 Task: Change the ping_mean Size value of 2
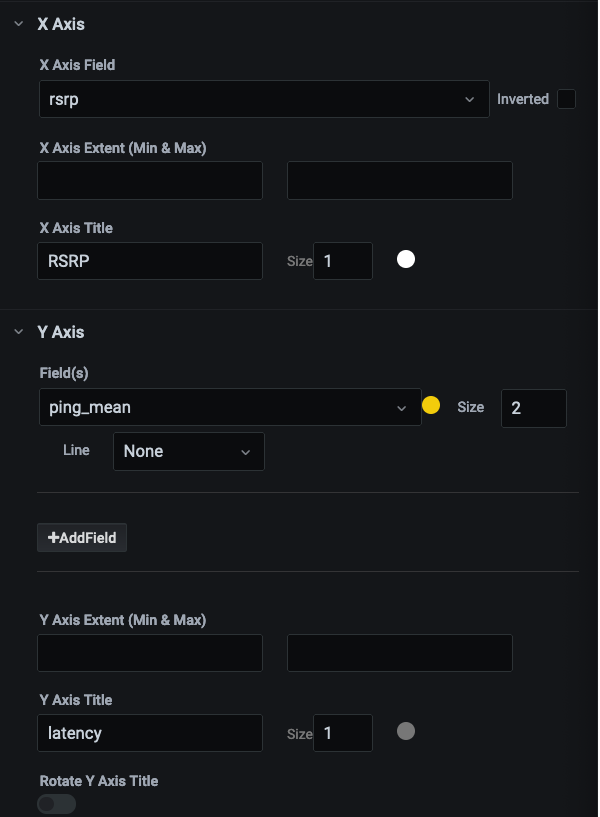coord(533,408)
